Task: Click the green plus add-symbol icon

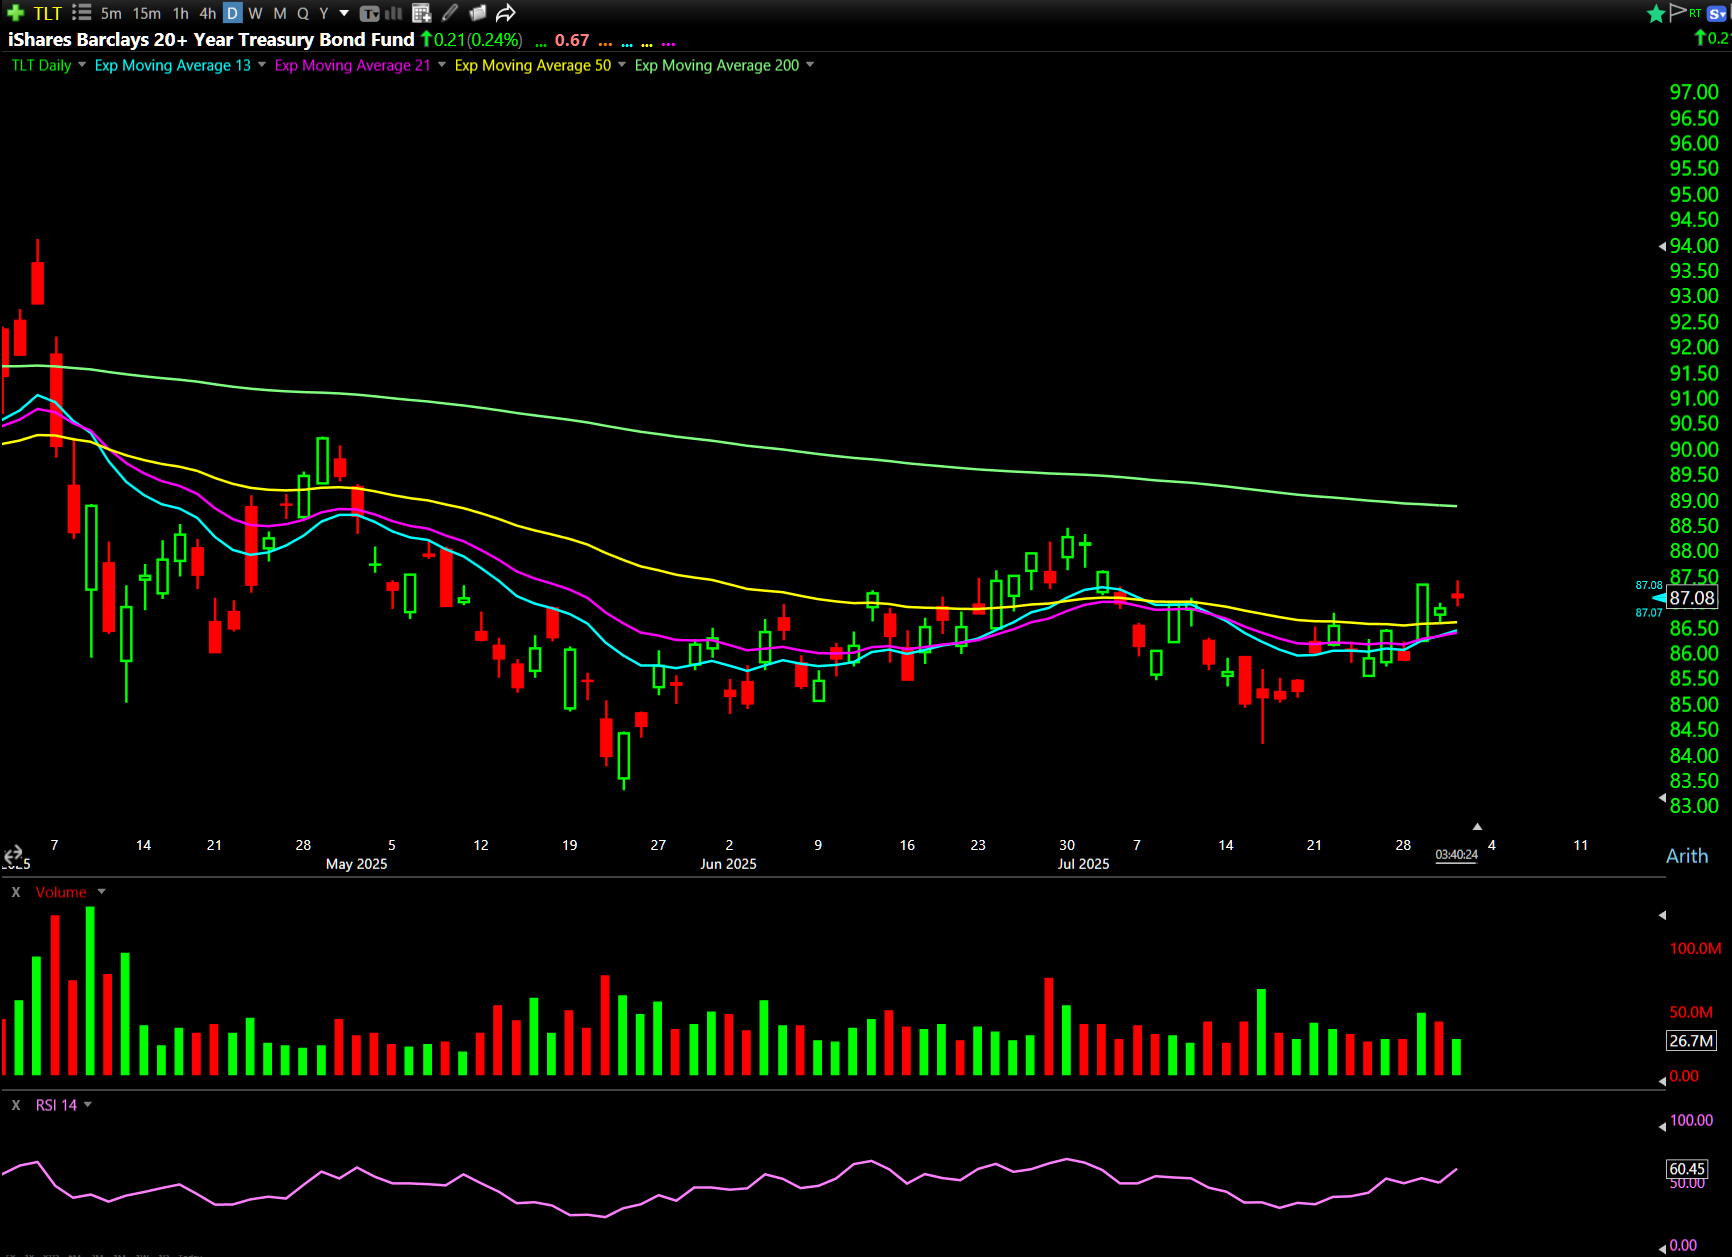Action: pos(15,13)
